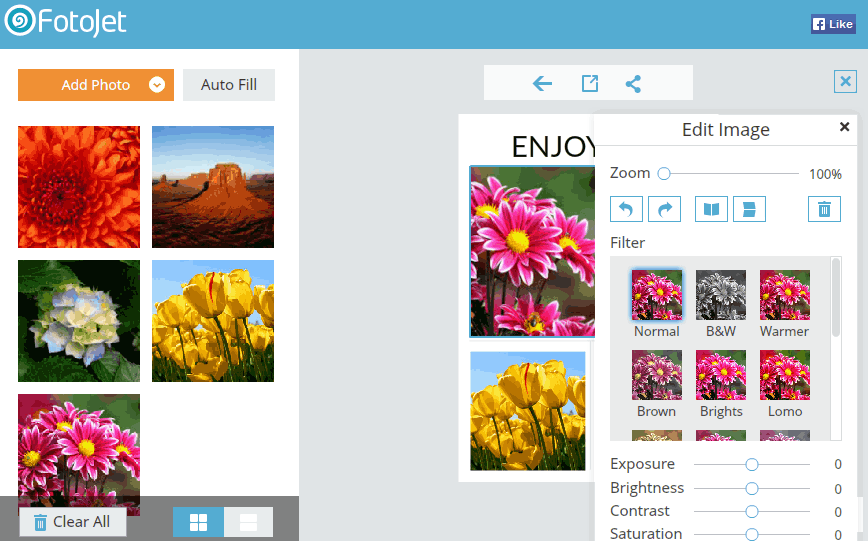Switch to list thumbnail view
This screenshot has width=868, height=541.
click(x=248, y=522)
